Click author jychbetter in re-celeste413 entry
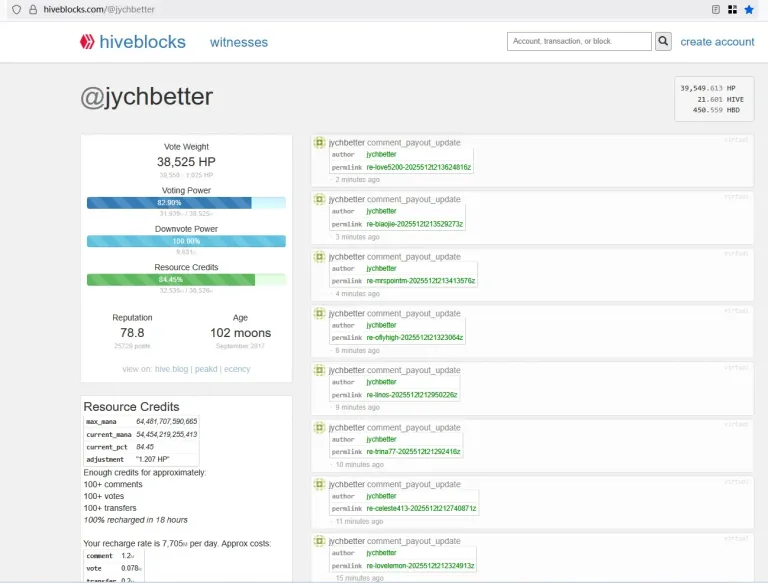 click(381, 496)
